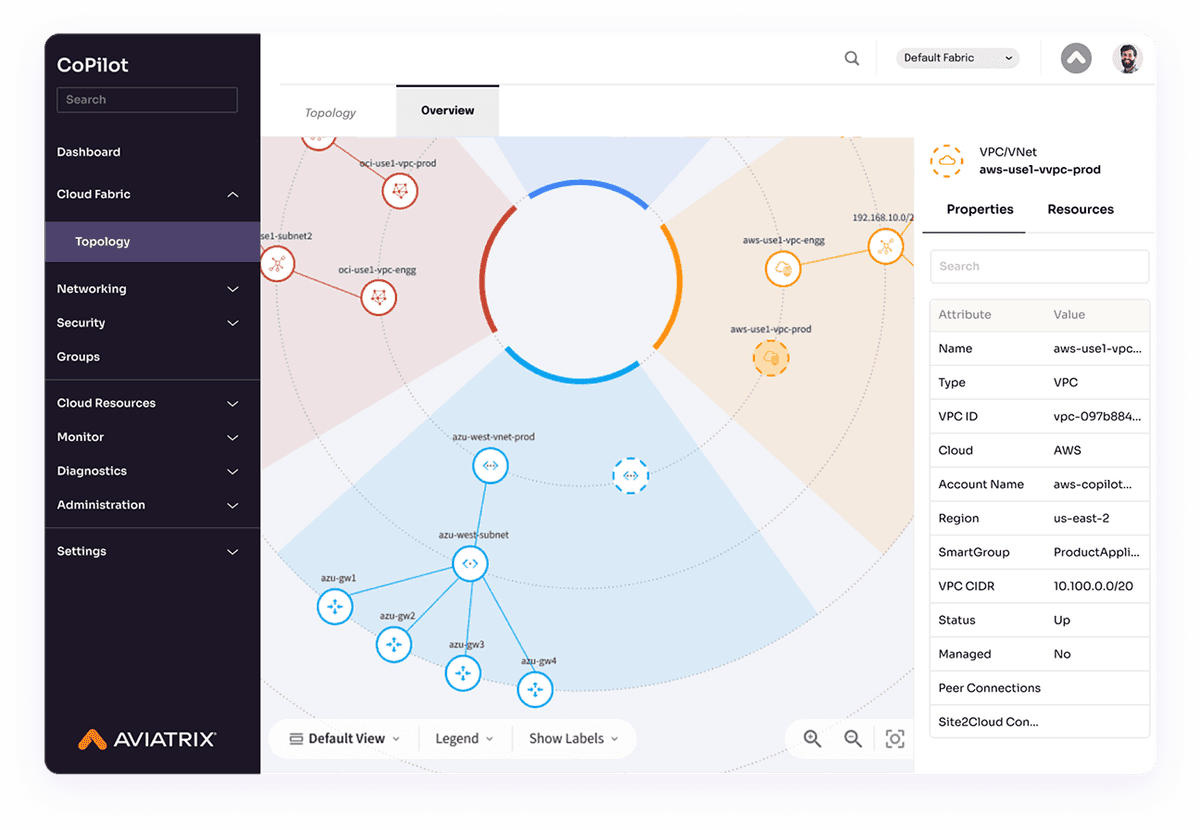Click the zoom out magnifier icon
Screen dimensions: 1200x830
pyautogui.click(x=853, y=738)
